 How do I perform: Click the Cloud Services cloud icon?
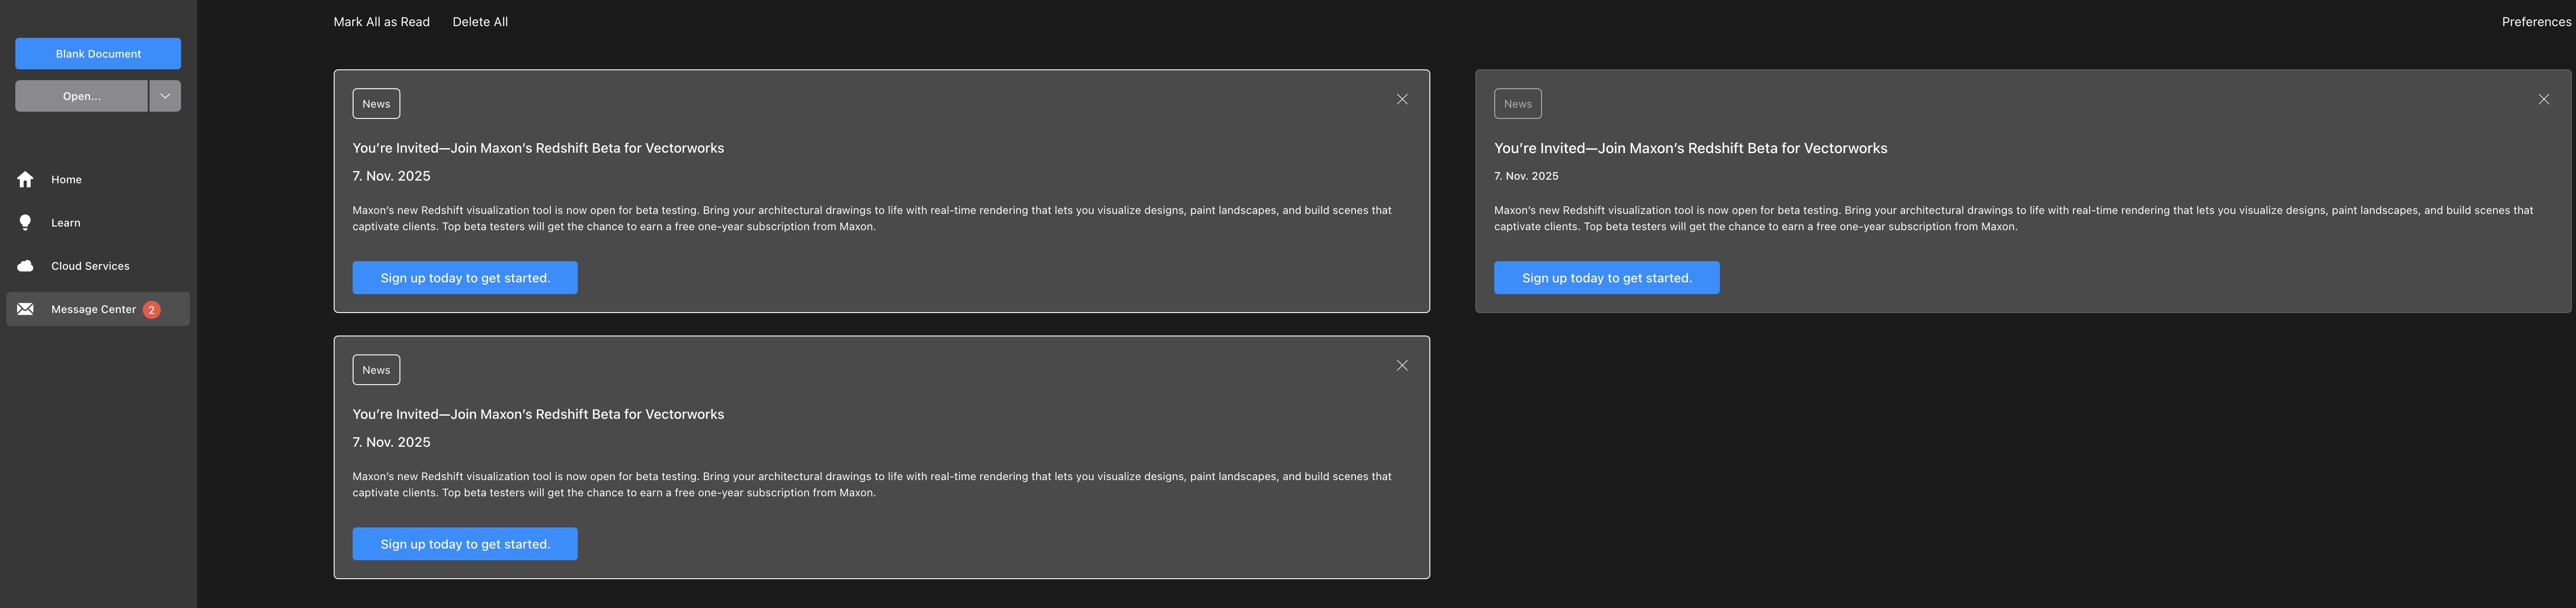26,266
